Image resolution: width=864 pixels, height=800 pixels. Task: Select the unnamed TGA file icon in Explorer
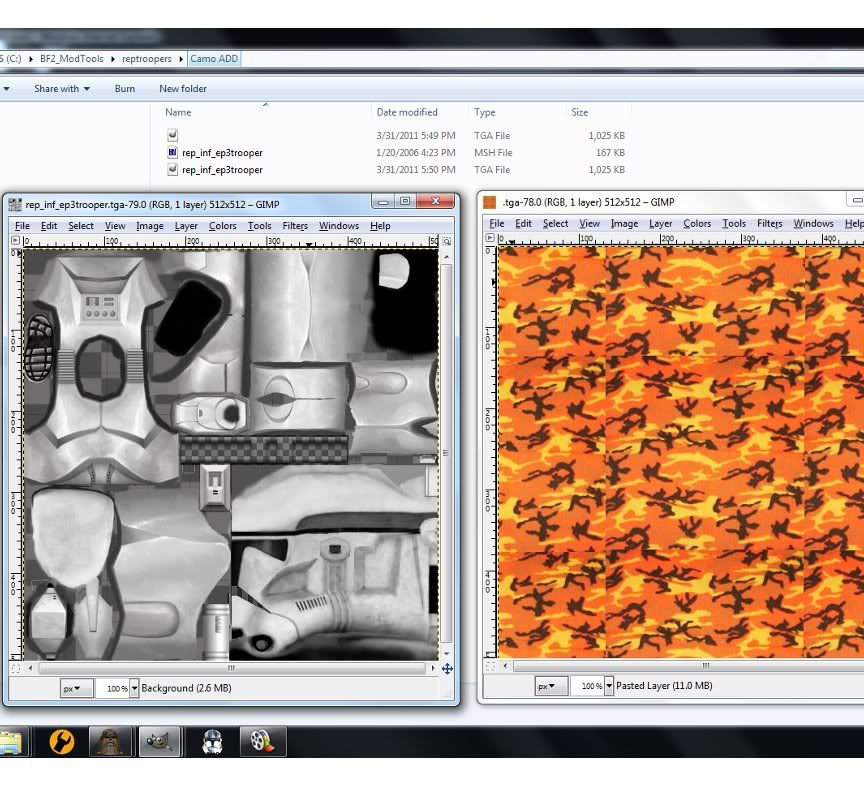[x=172, y=135]
